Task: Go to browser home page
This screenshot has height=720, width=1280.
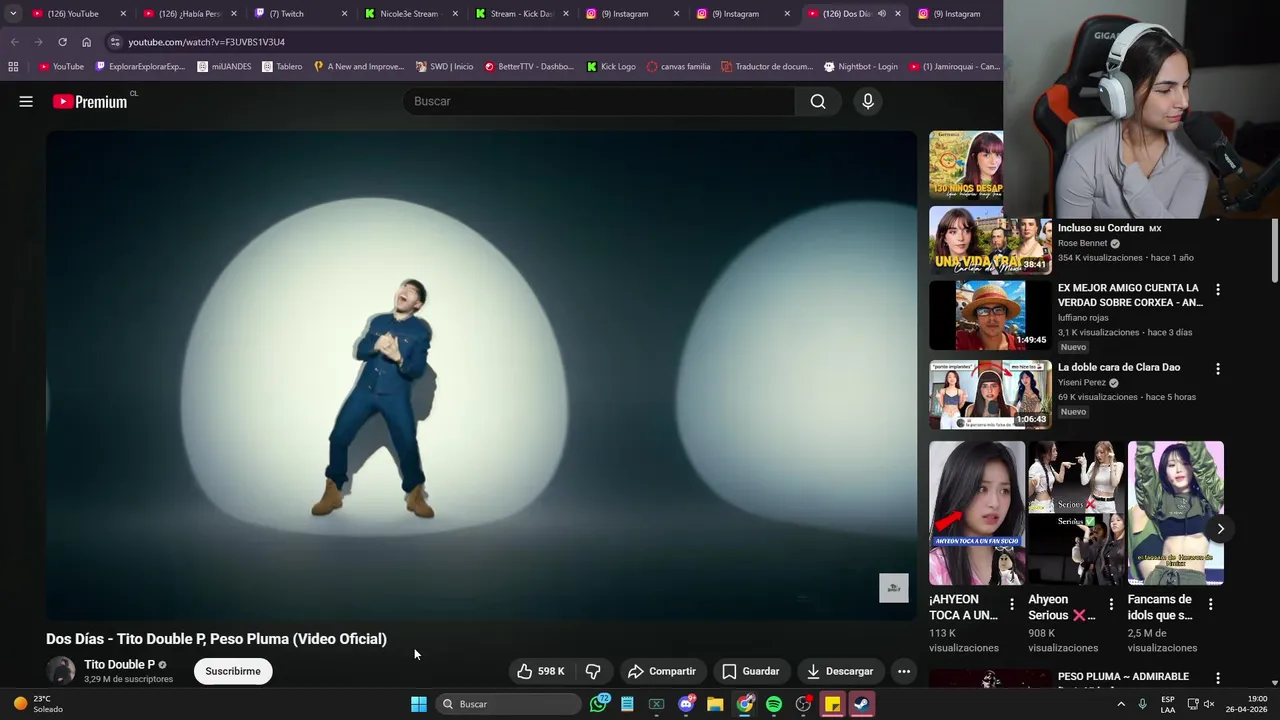Action: (86, 42)
